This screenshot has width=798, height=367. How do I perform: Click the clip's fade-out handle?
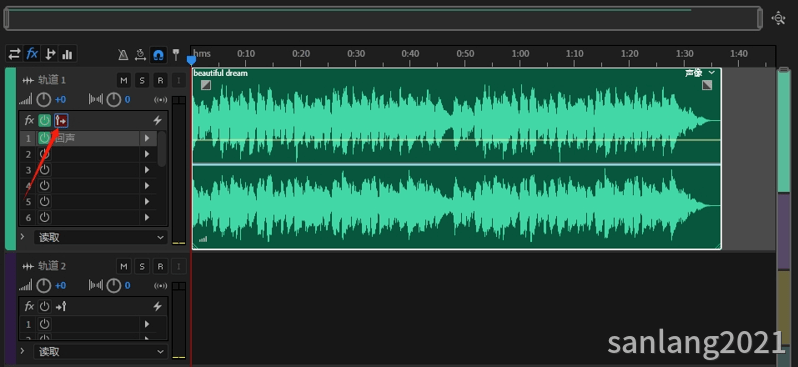(x=707, y=85)
